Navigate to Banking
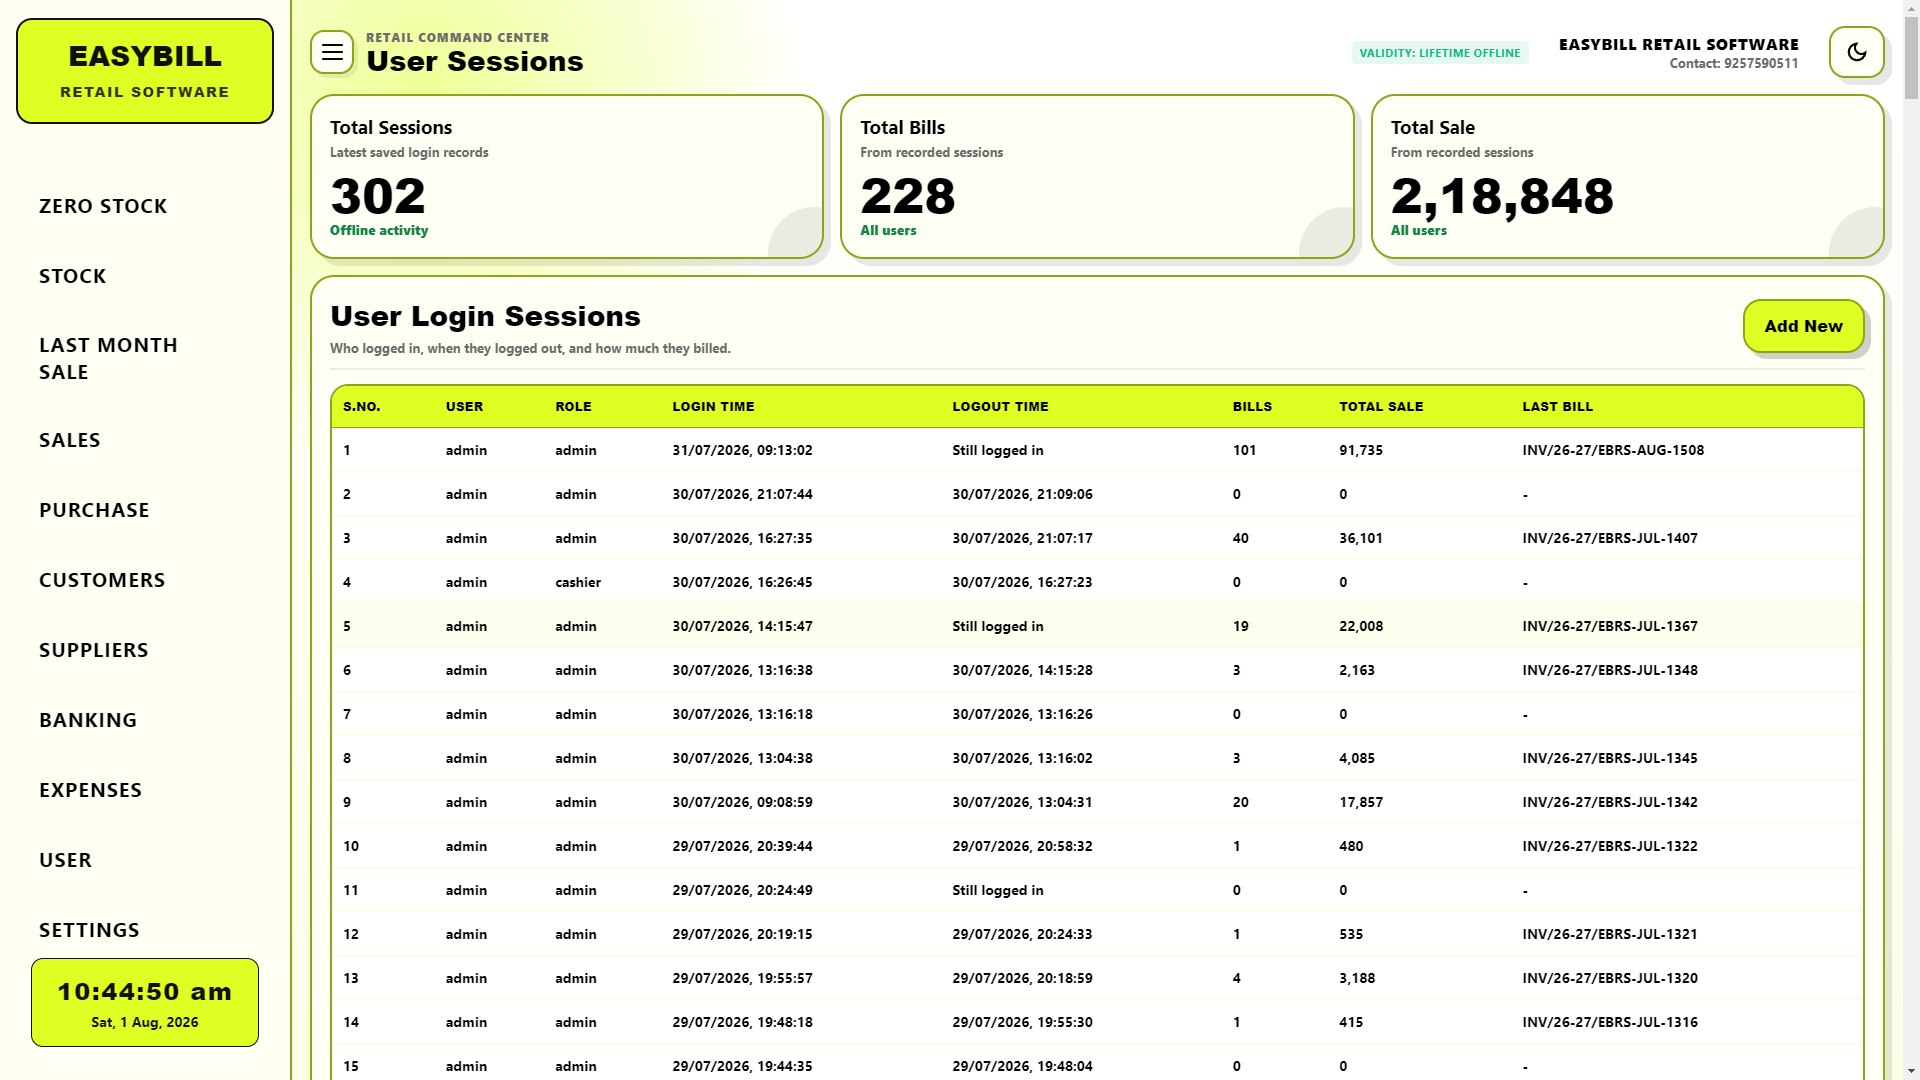 88,720
